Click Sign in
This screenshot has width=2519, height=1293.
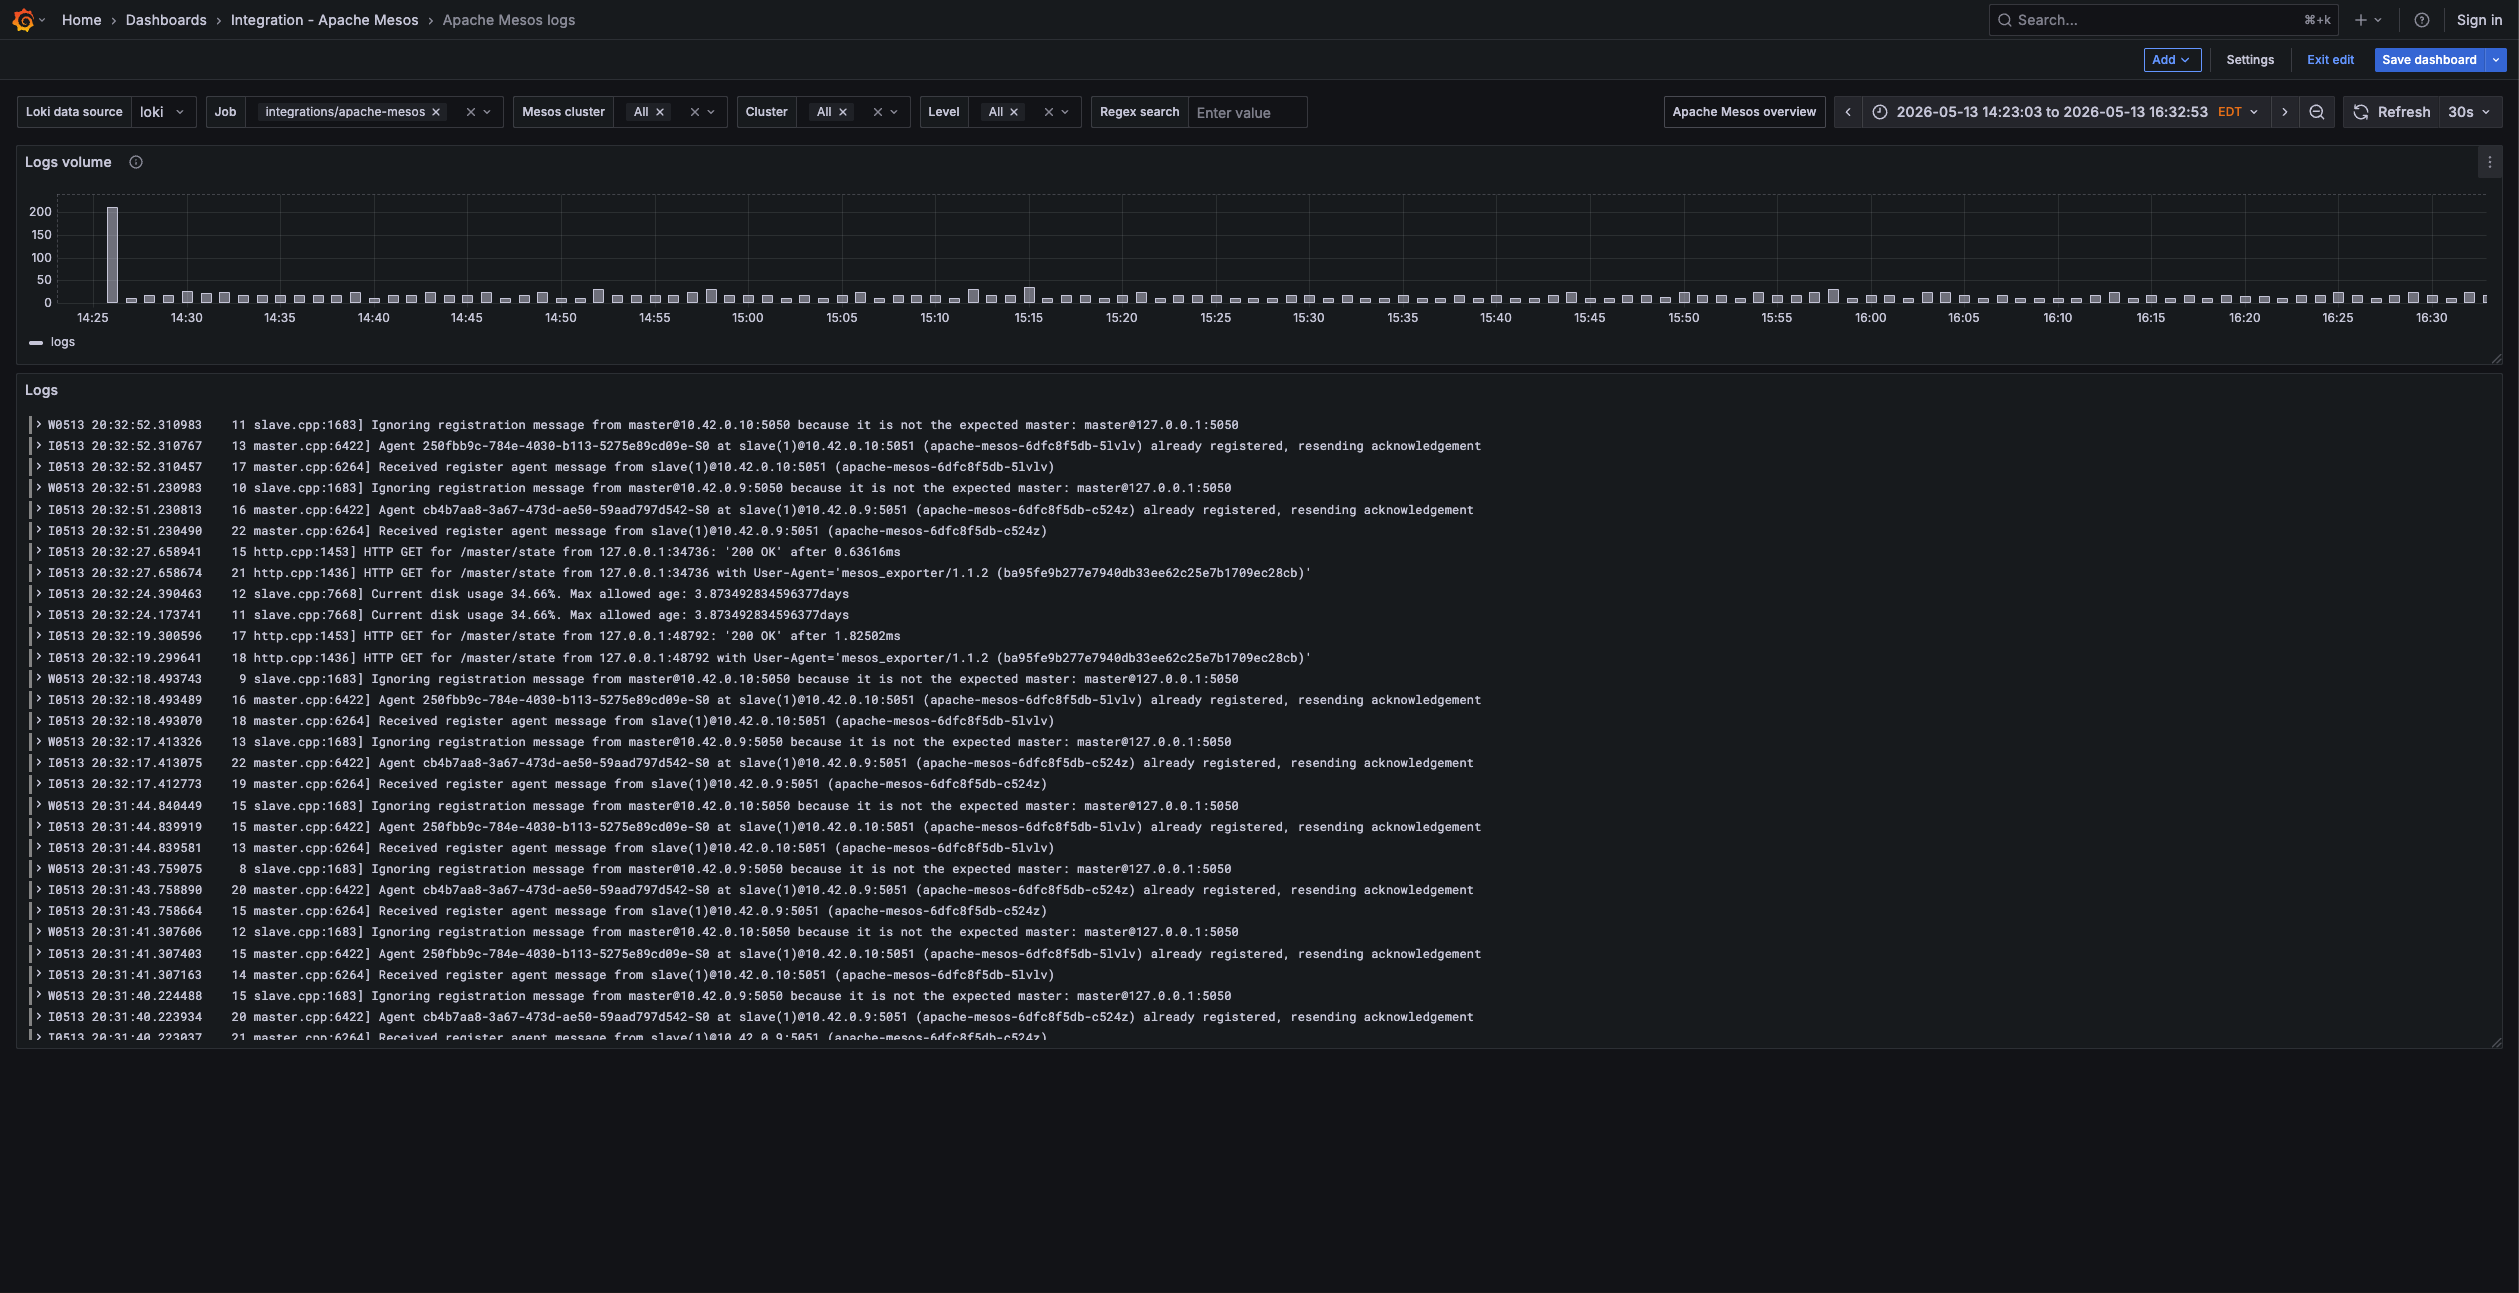click(2479, 20)
